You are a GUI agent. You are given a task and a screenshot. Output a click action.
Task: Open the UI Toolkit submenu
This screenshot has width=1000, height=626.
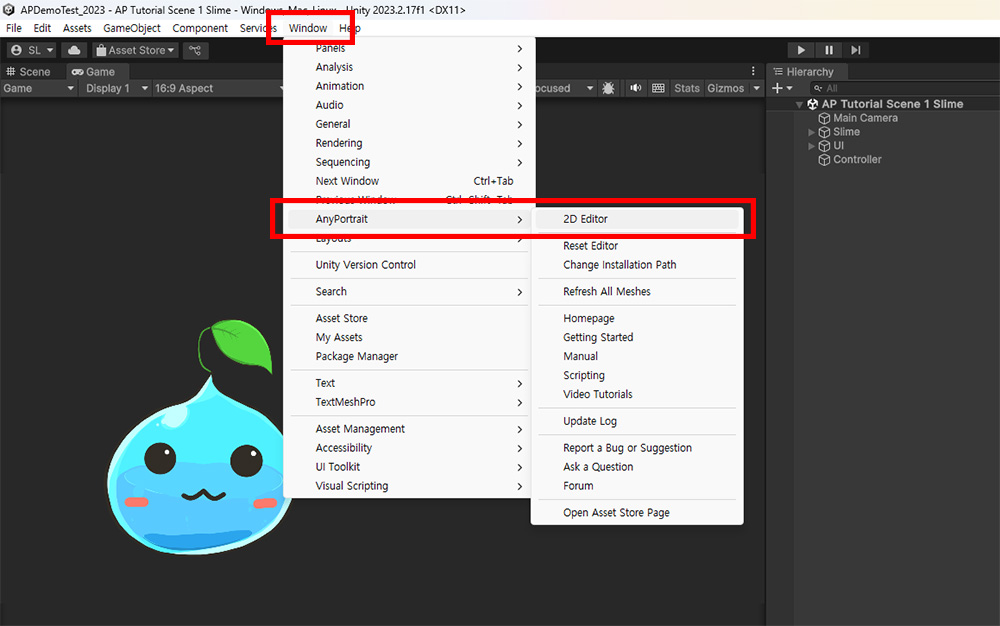click(x=409, y=467)
